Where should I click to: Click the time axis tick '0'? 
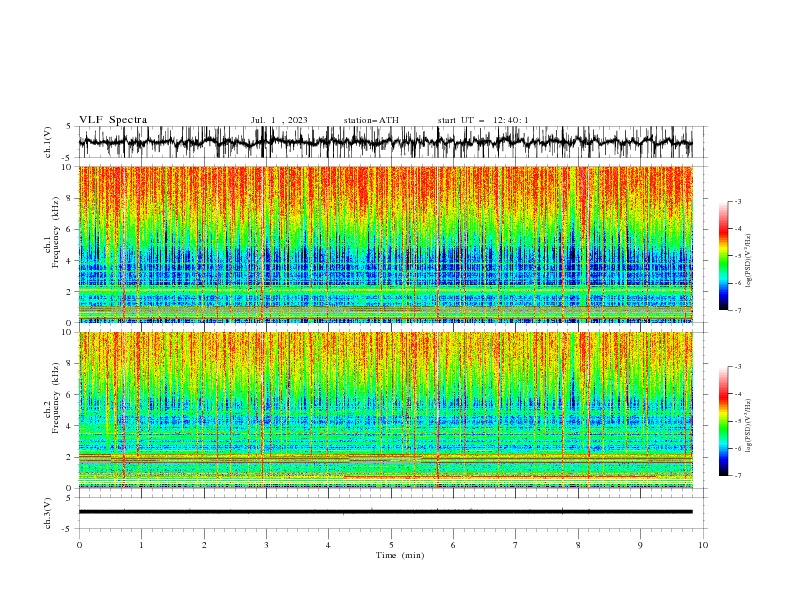pyautogui.click(x=79, y=545)
